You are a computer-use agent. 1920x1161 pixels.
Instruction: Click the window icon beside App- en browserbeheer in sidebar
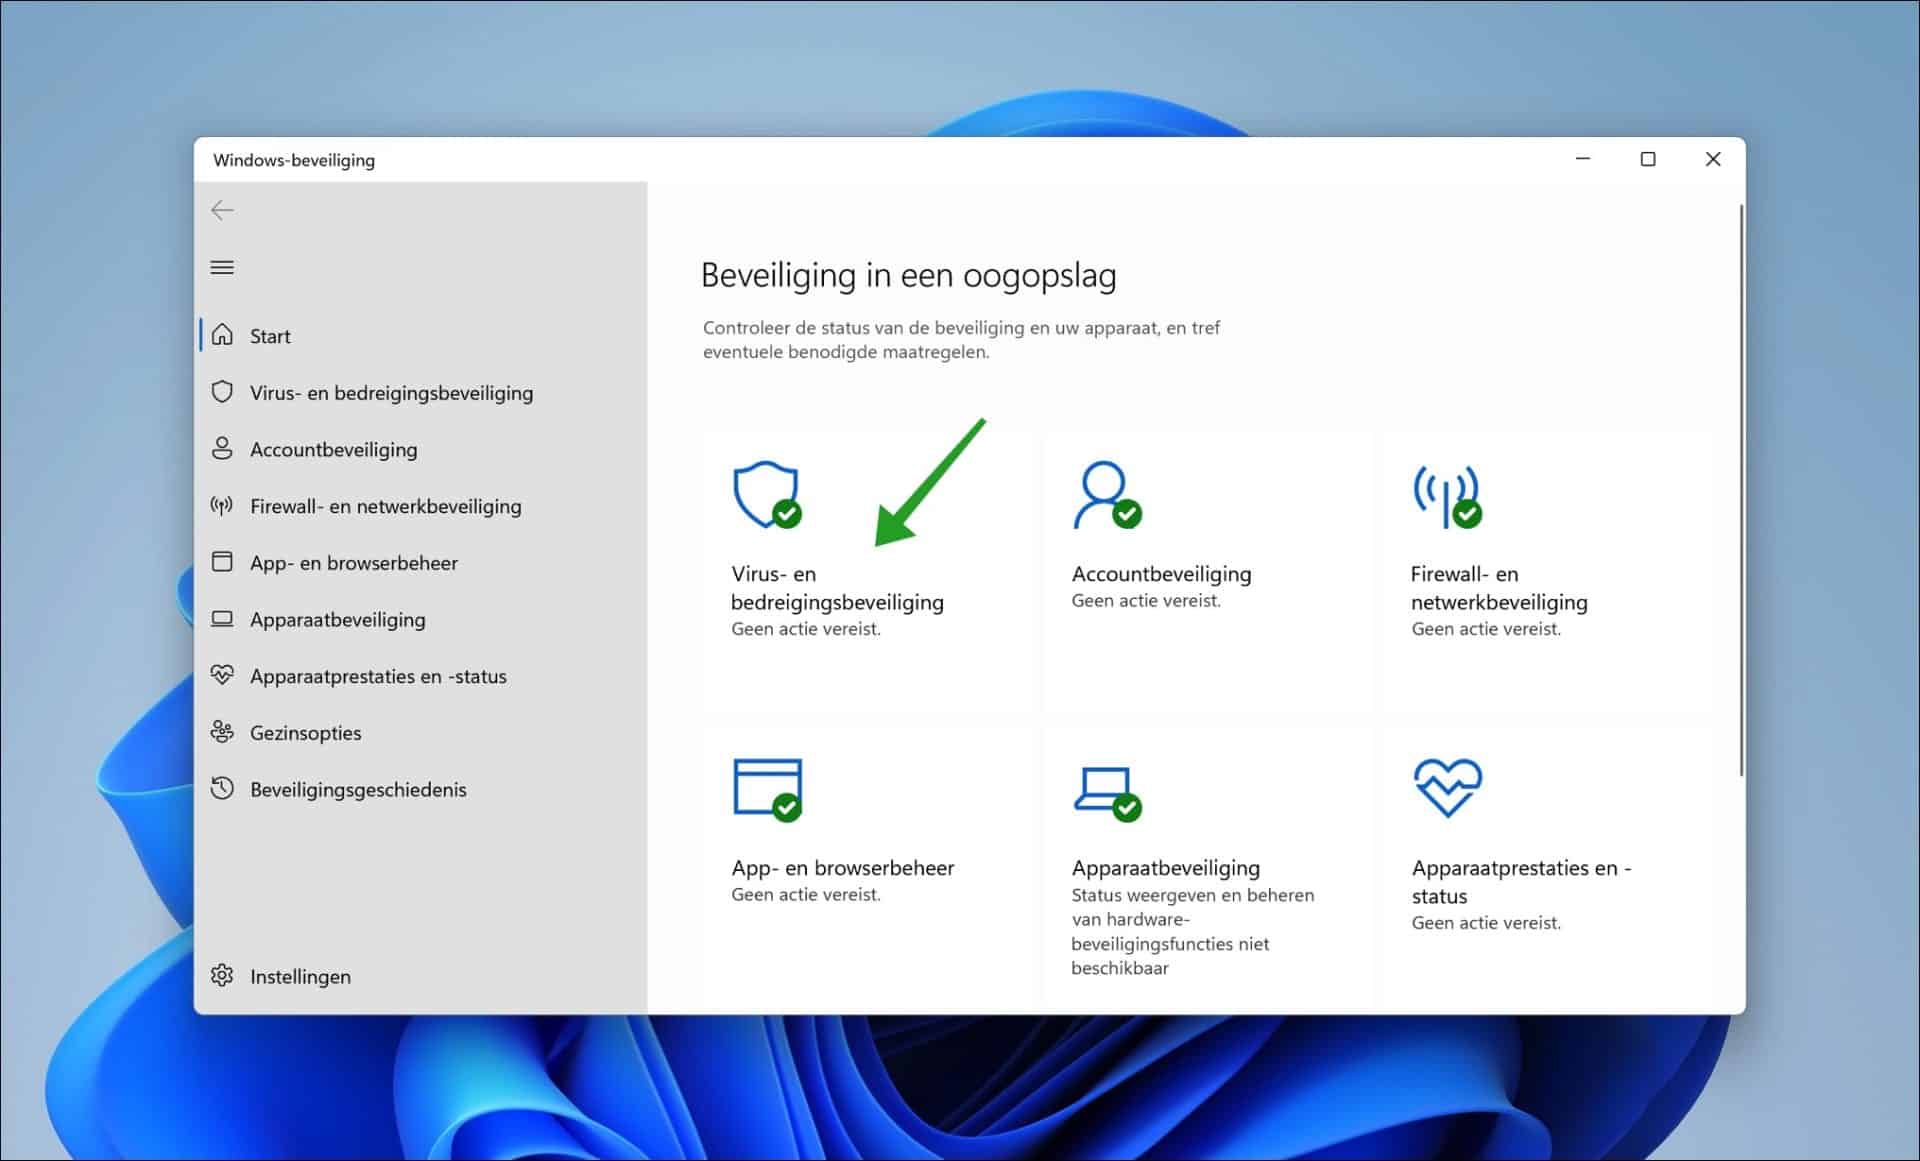pyautogui.click(x=222, y=562)
